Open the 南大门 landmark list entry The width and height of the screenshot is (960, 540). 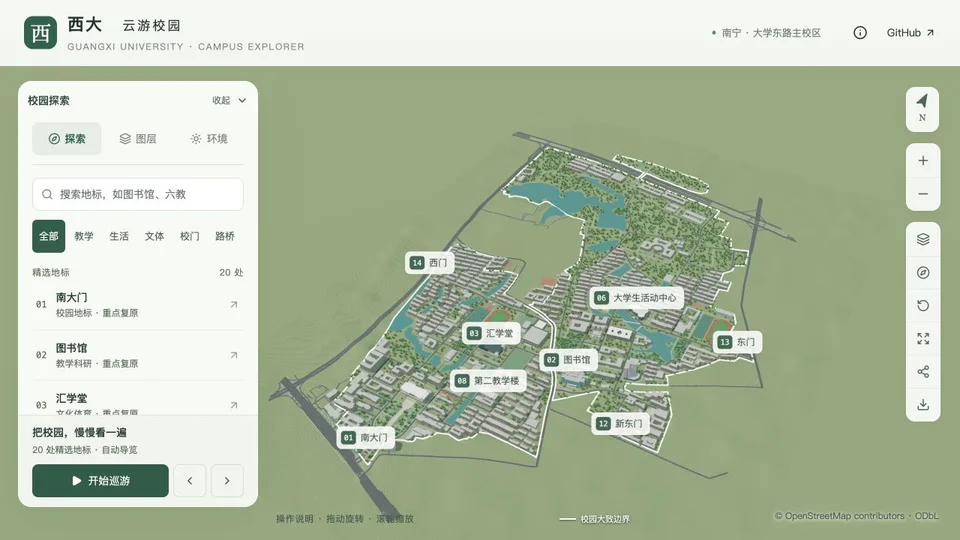point(138,305)
